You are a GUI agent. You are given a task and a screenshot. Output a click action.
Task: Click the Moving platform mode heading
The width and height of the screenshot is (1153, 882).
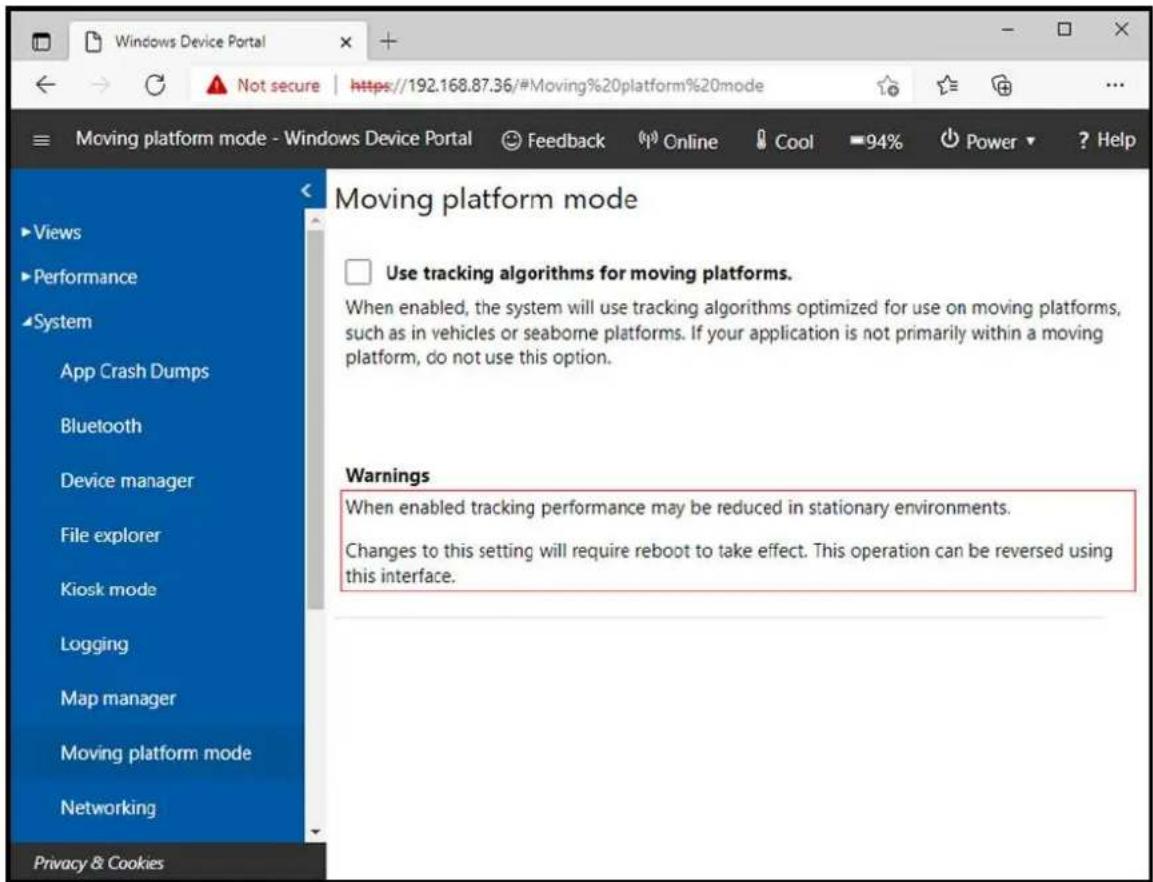click(486, 199)
